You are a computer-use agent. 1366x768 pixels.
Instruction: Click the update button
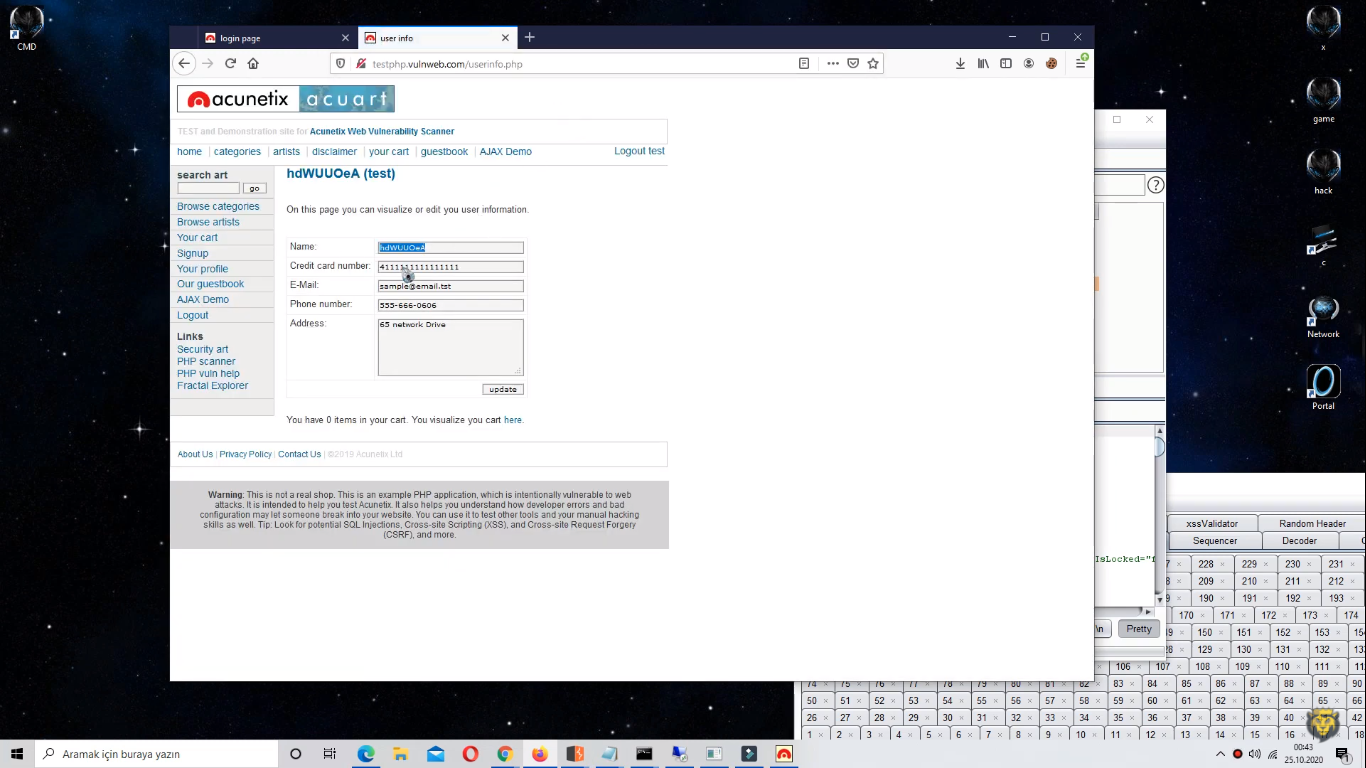[x=503, y=389]
